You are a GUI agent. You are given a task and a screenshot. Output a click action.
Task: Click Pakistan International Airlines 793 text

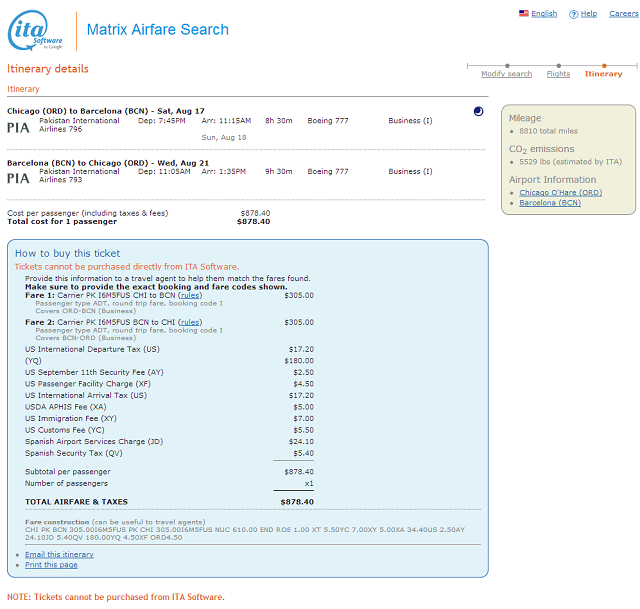pyautogui.click(x=79, y=176)
